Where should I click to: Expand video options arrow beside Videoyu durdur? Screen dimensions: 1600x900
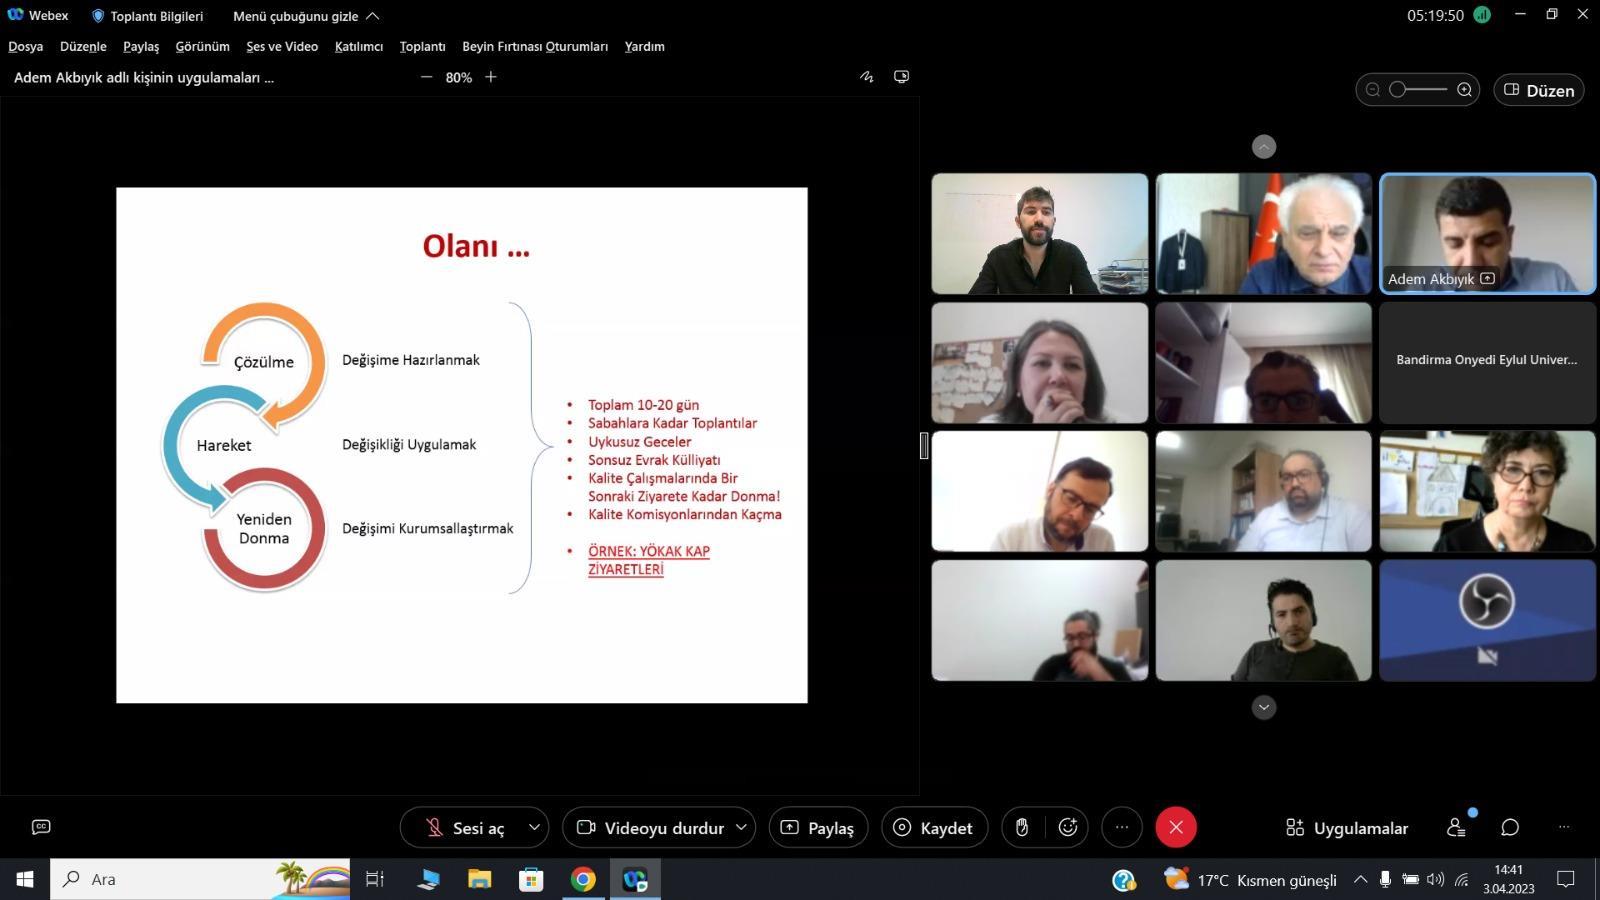(x=741, y=827)
